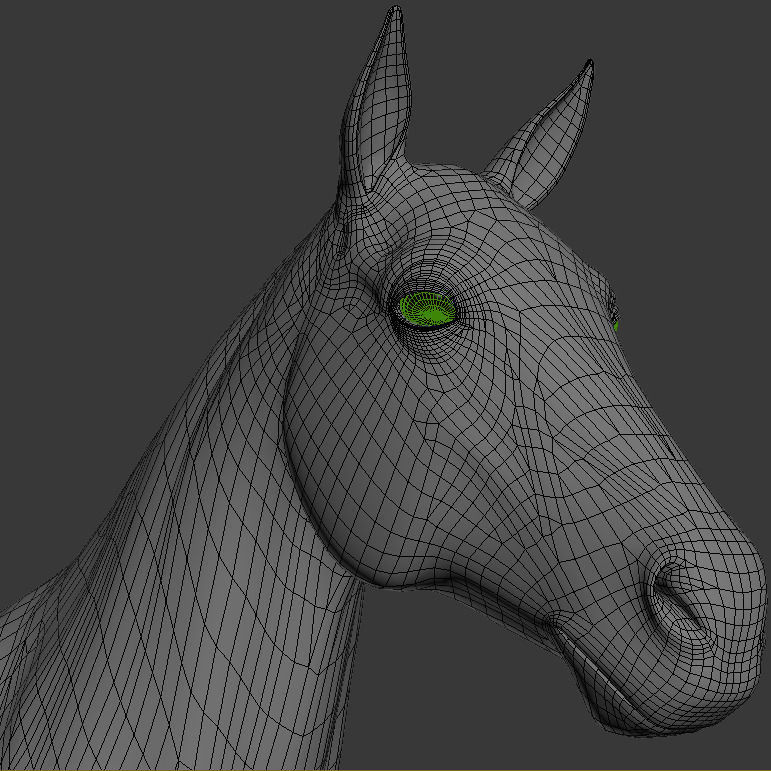
Task: Select the large green eye mesh
Action: click(x=427, y=309)
